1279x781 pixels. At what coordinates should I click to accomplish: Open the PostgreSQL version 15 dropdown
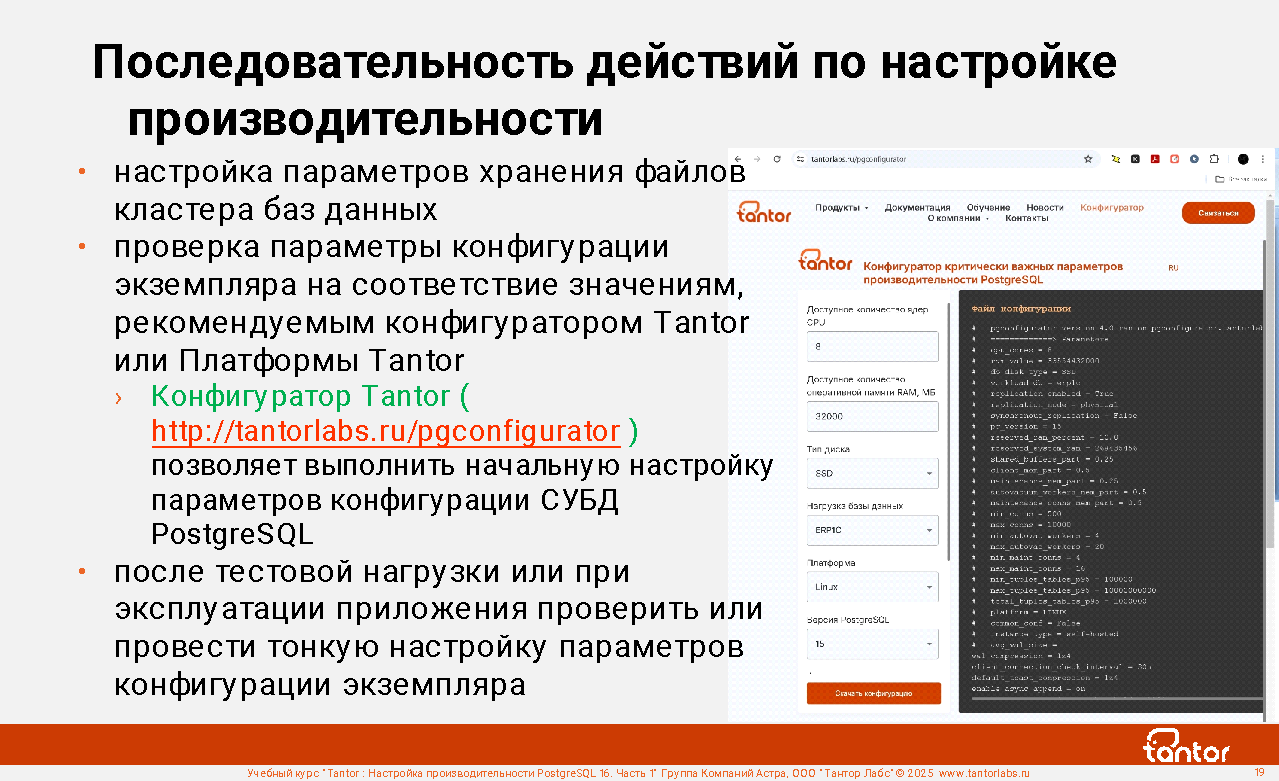coord(872,644)
